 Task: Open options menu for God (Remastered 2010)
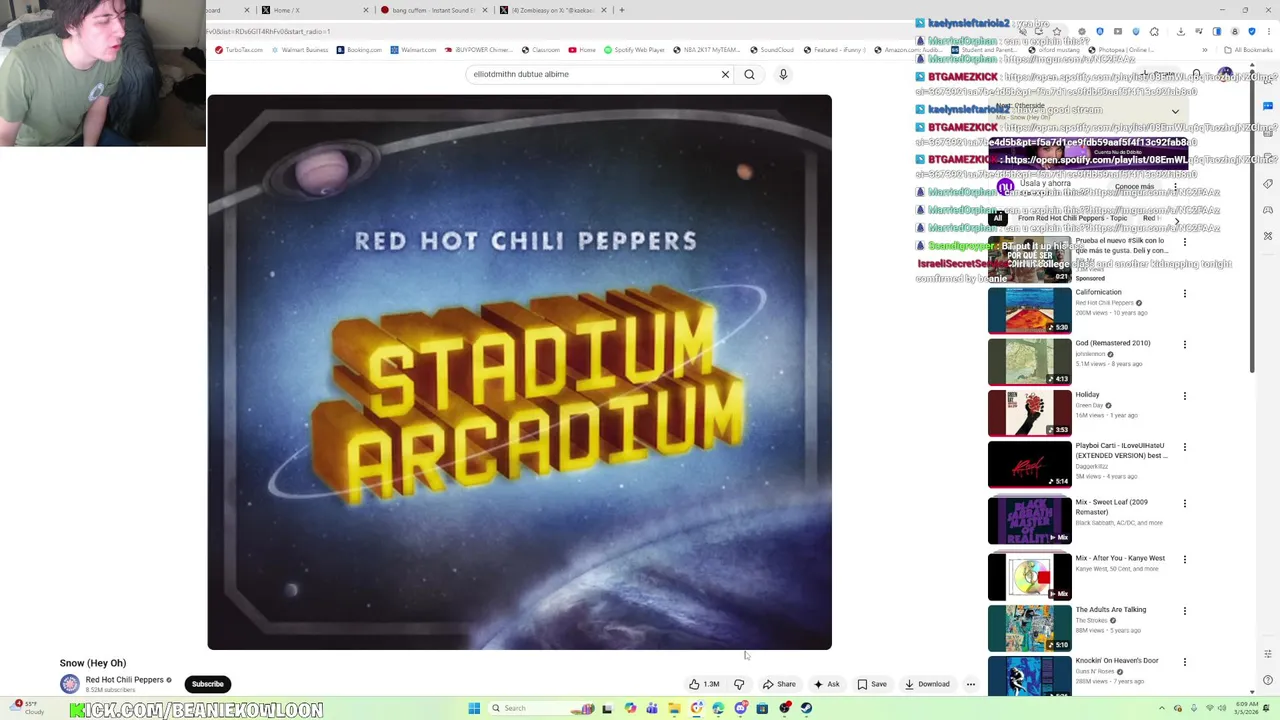1185,345
